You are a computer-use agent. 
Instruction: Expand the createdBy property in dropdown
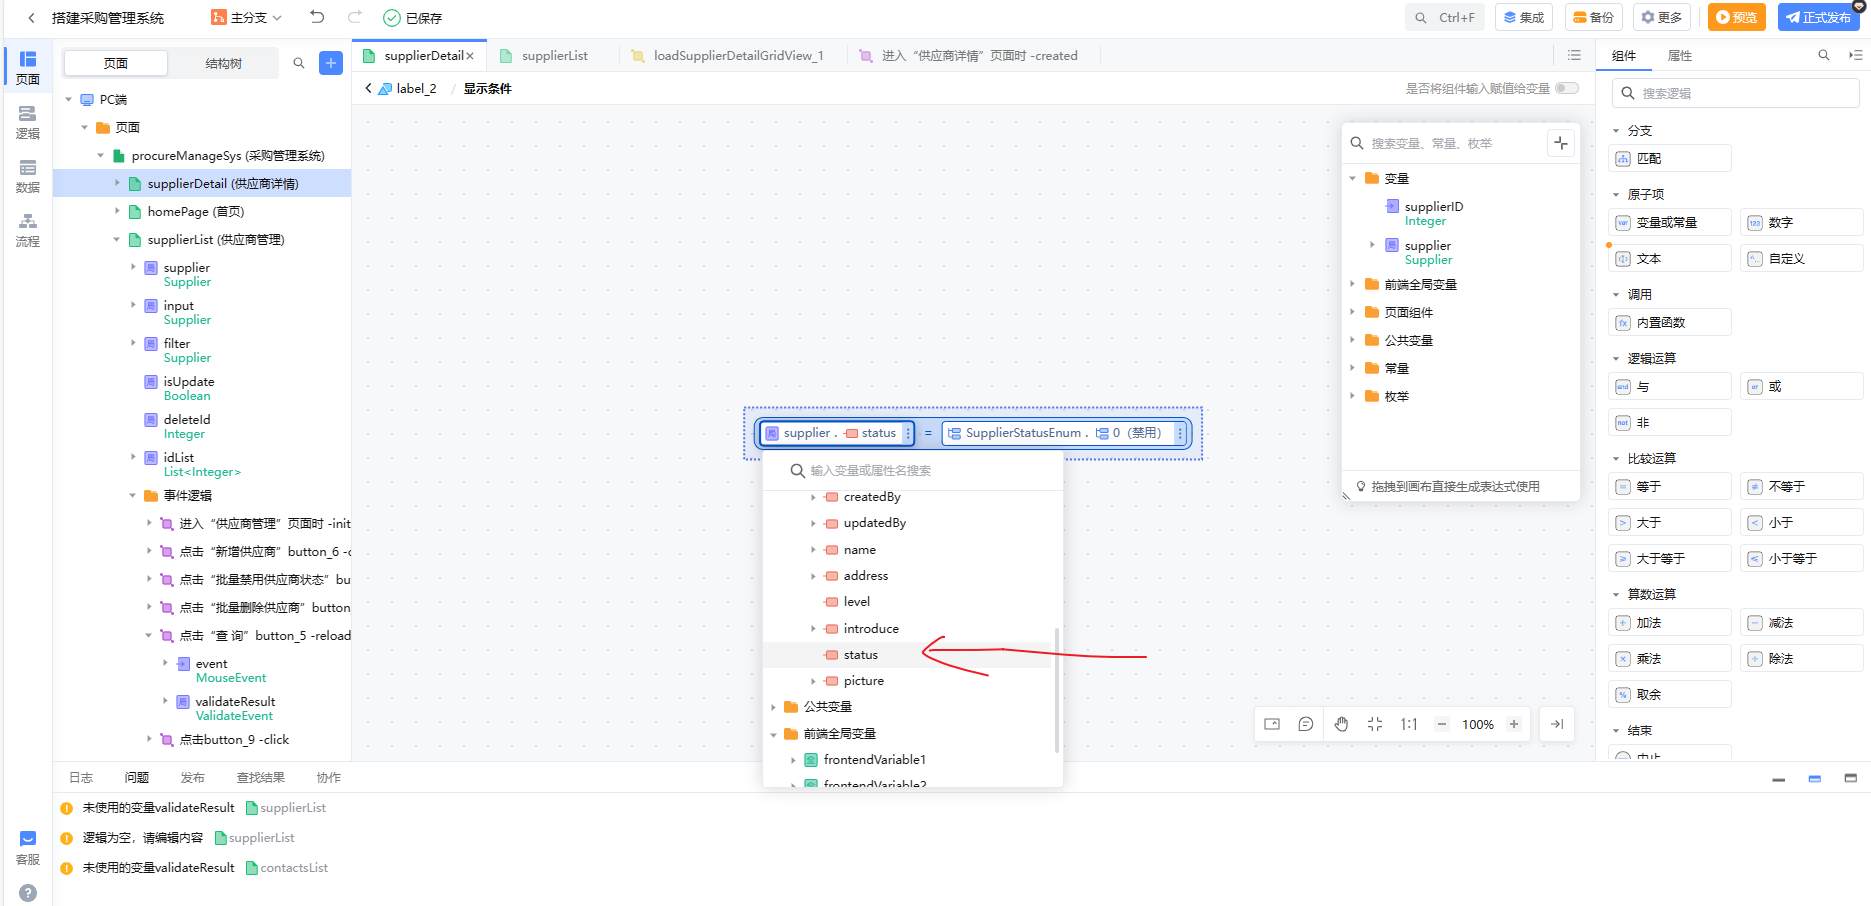click(x=813, y=497)
